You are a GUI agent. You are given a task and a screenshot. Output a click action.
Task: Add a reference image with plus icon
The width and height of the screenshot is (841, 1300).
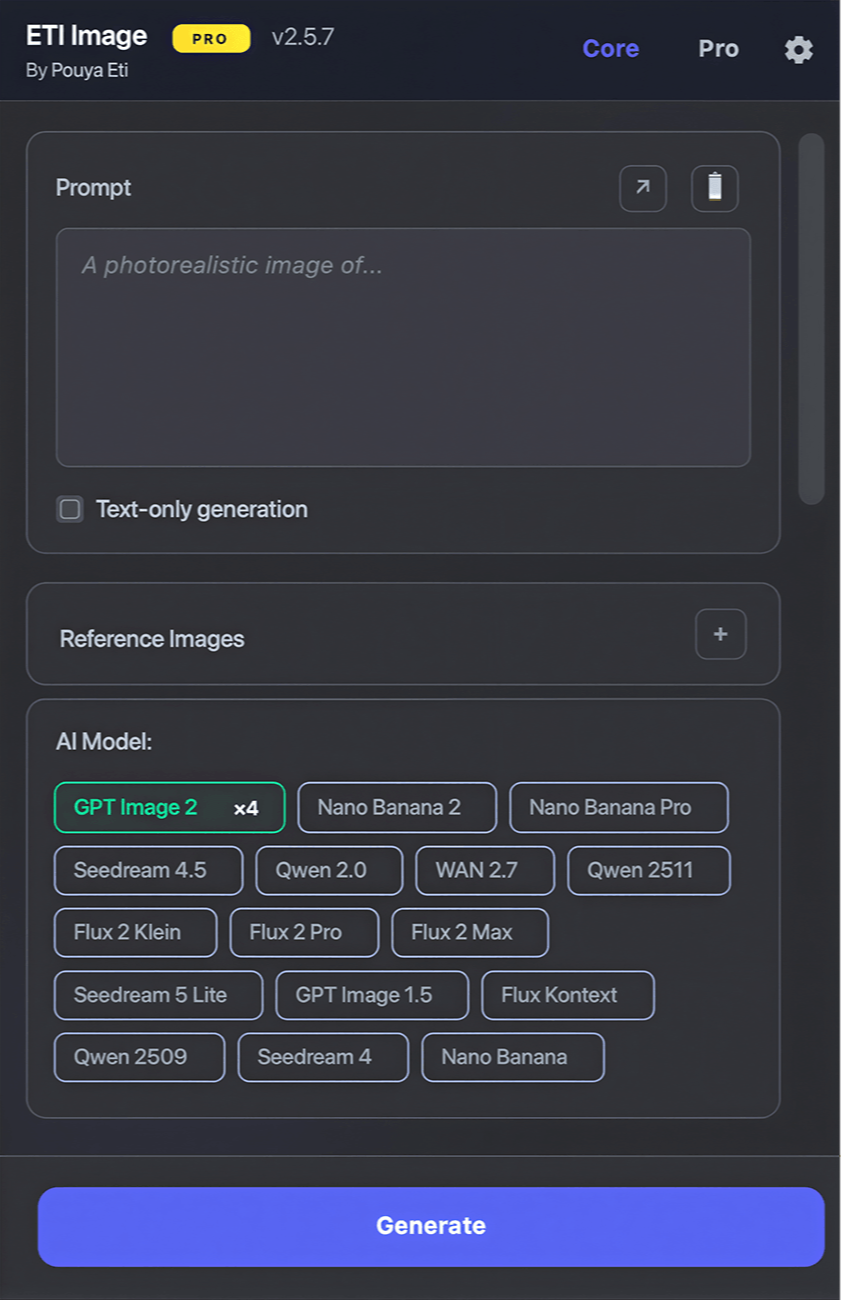[721, 634]
